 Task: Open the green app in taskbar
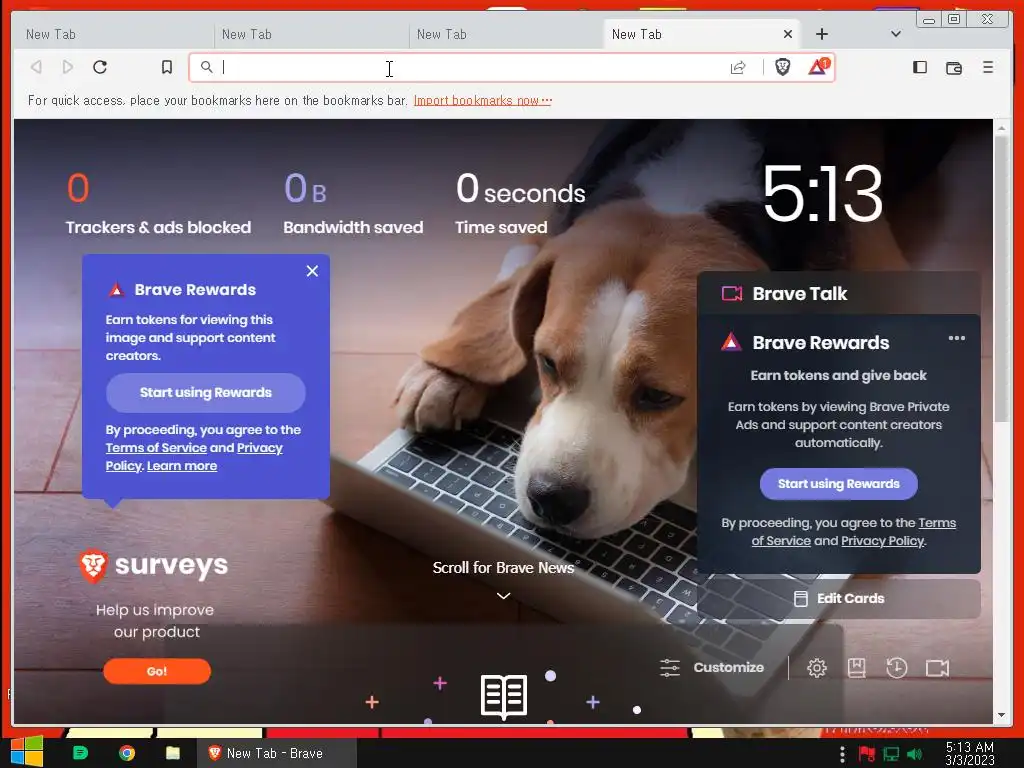80,753
